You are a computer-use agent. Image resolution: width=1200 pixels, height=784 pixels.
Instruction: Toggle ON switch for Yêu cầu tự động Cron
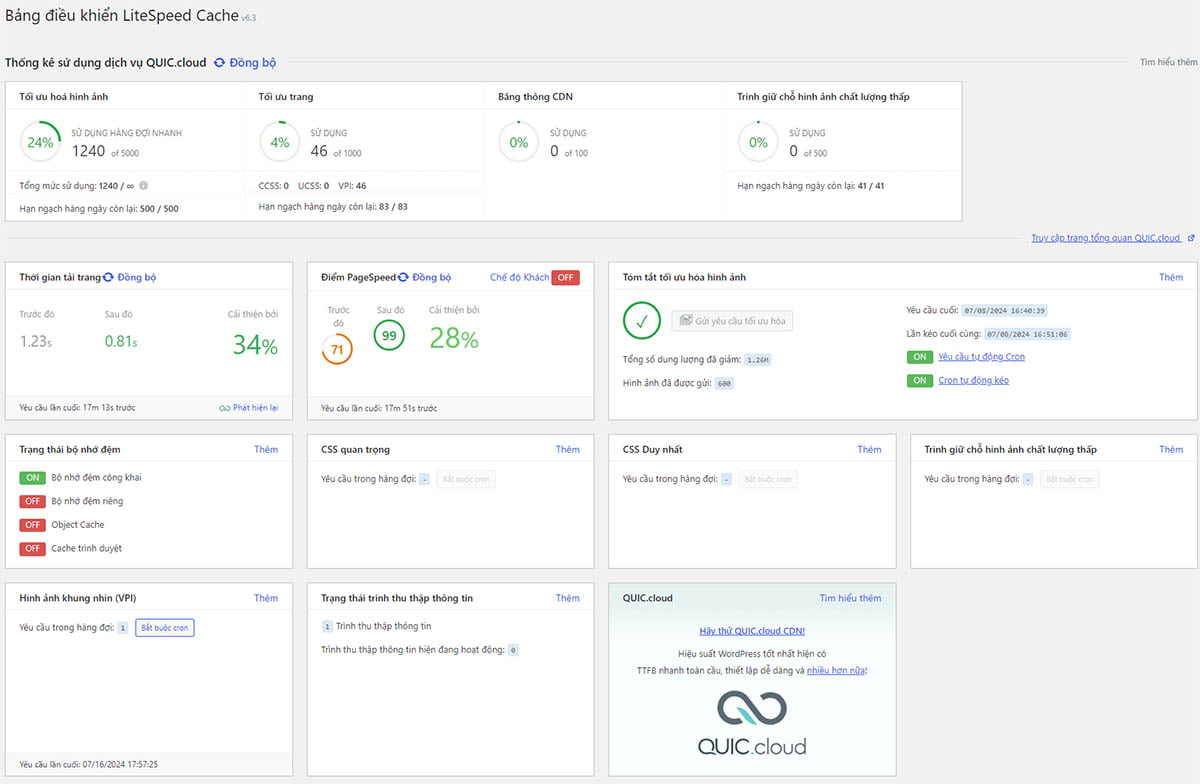[920, 357]
